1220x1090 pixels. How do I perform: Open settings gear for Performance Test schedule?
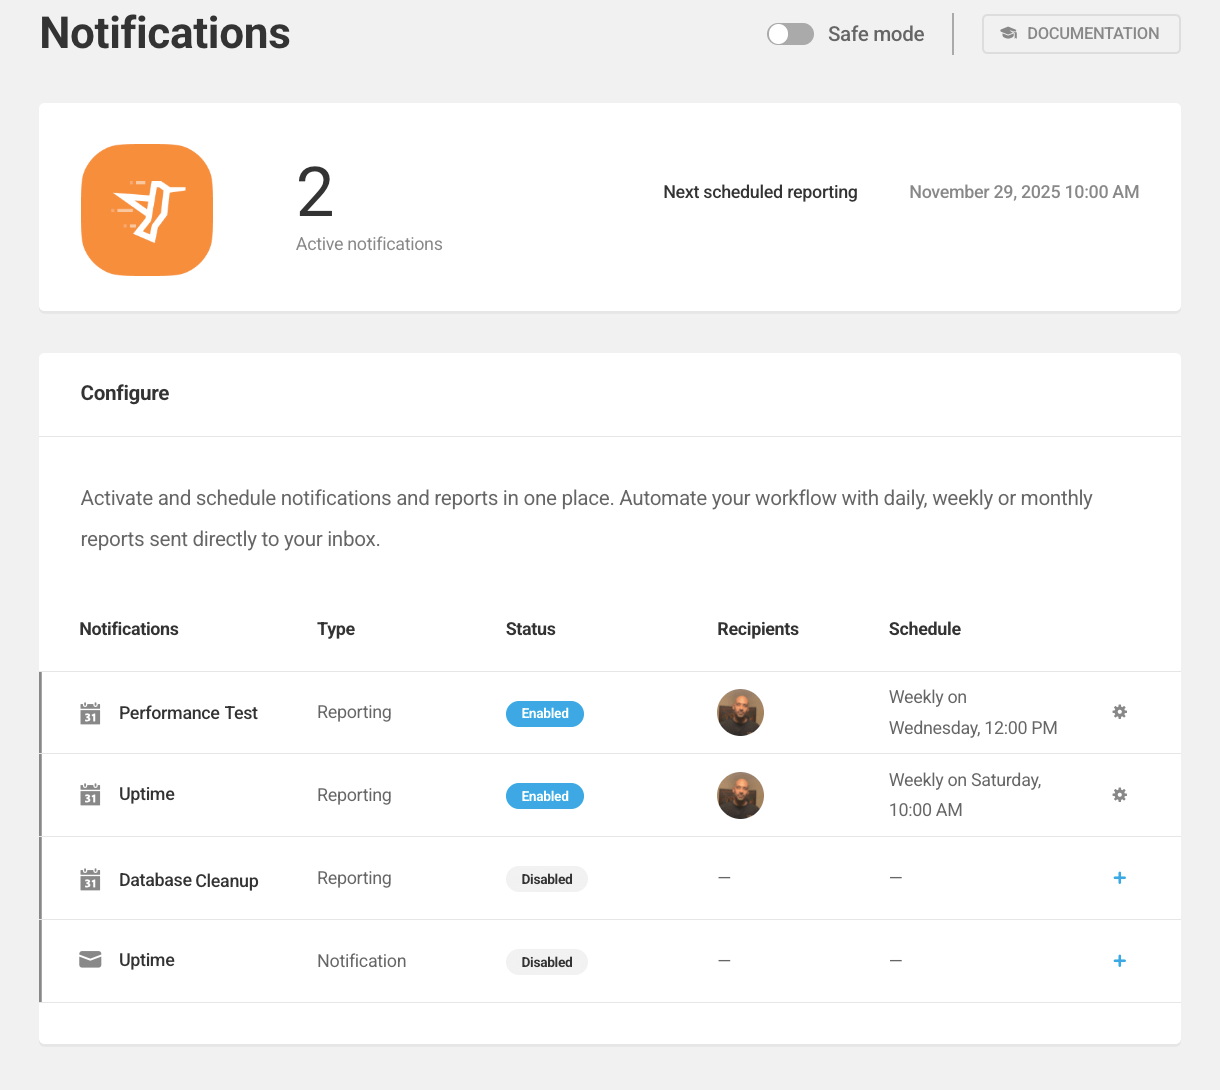click(1119, 712)
